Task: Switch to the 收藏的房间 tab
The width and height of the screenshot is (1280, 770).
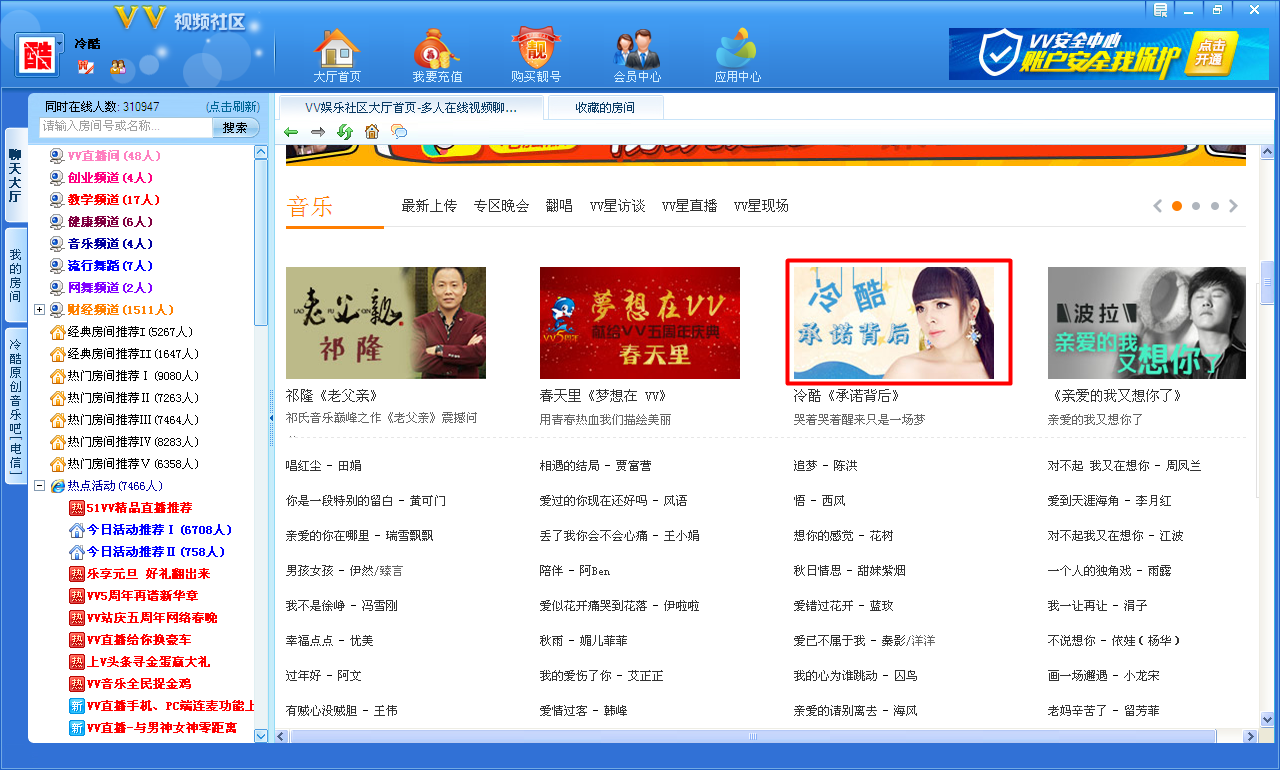Action: coord(604,108)
